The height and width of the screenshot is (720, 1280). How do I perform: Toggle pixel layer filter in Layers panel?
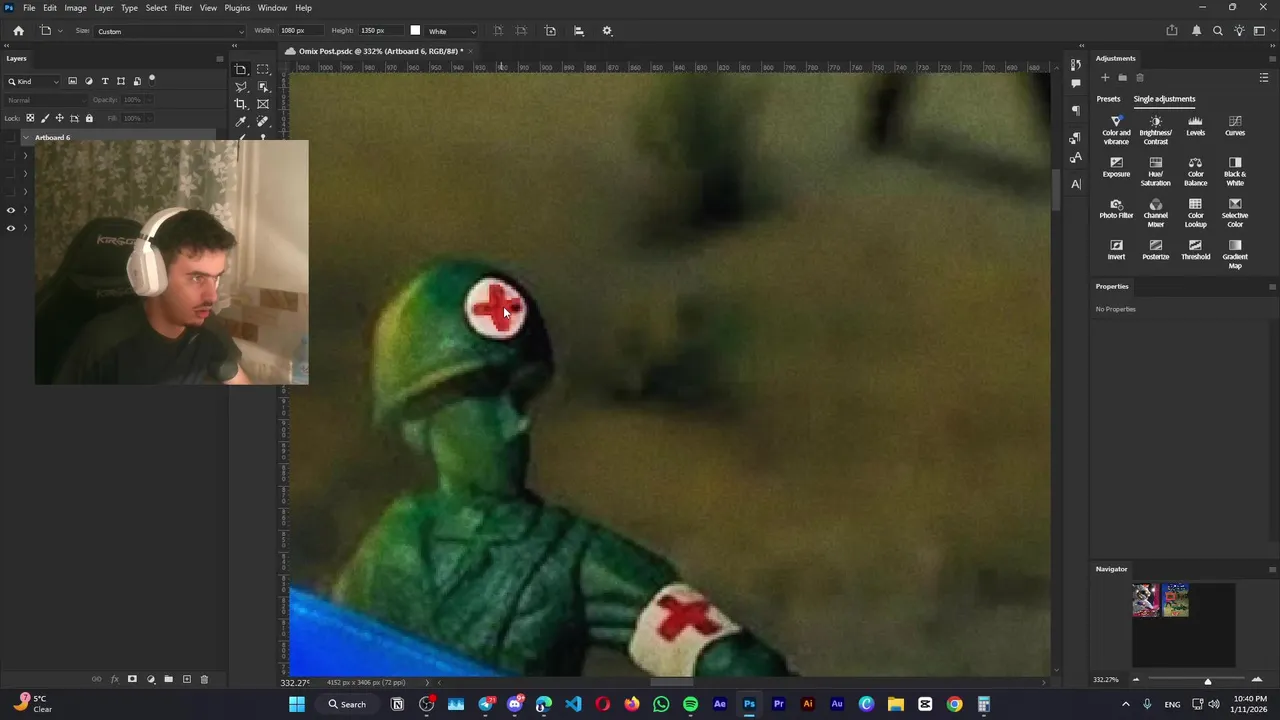click(73, 81)
